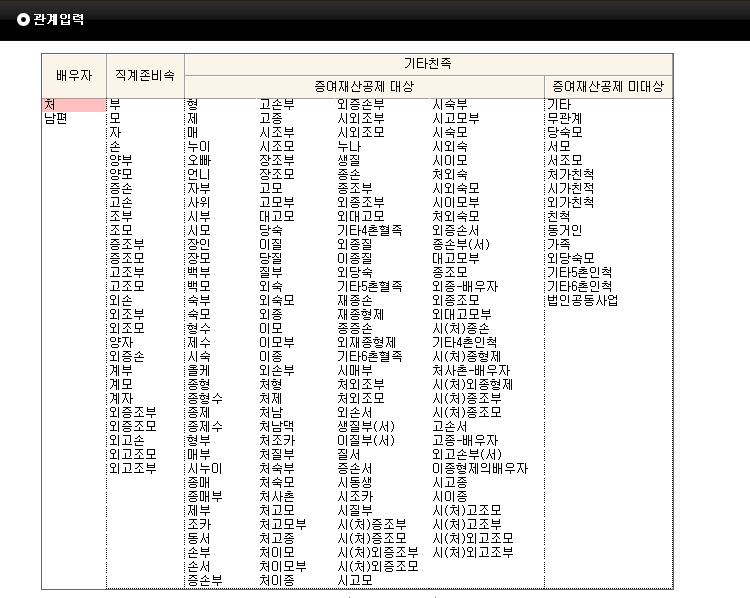Choose 동거인 in the 미대상 column
This screenshot has height=598, width=750.
[x=564, y=230]
